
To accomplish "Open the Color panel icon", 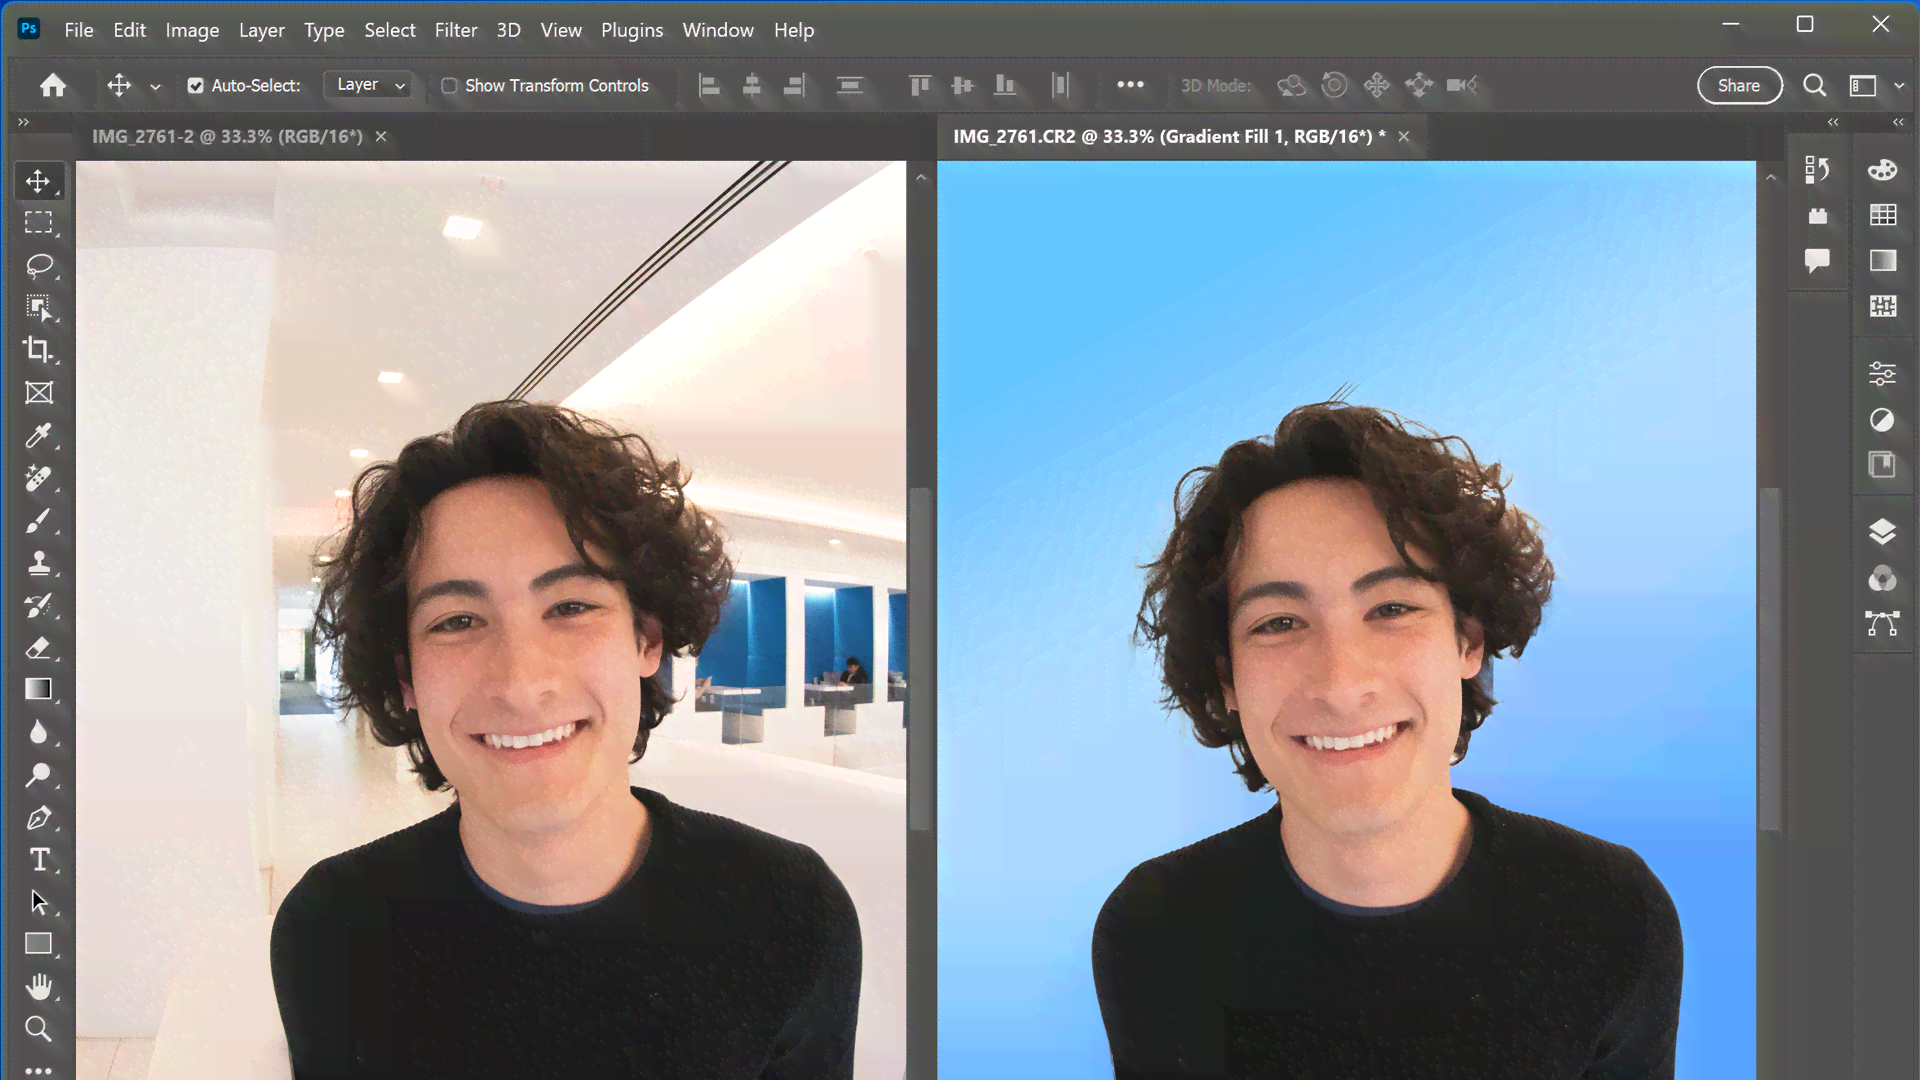I will tap(1882, 170).
